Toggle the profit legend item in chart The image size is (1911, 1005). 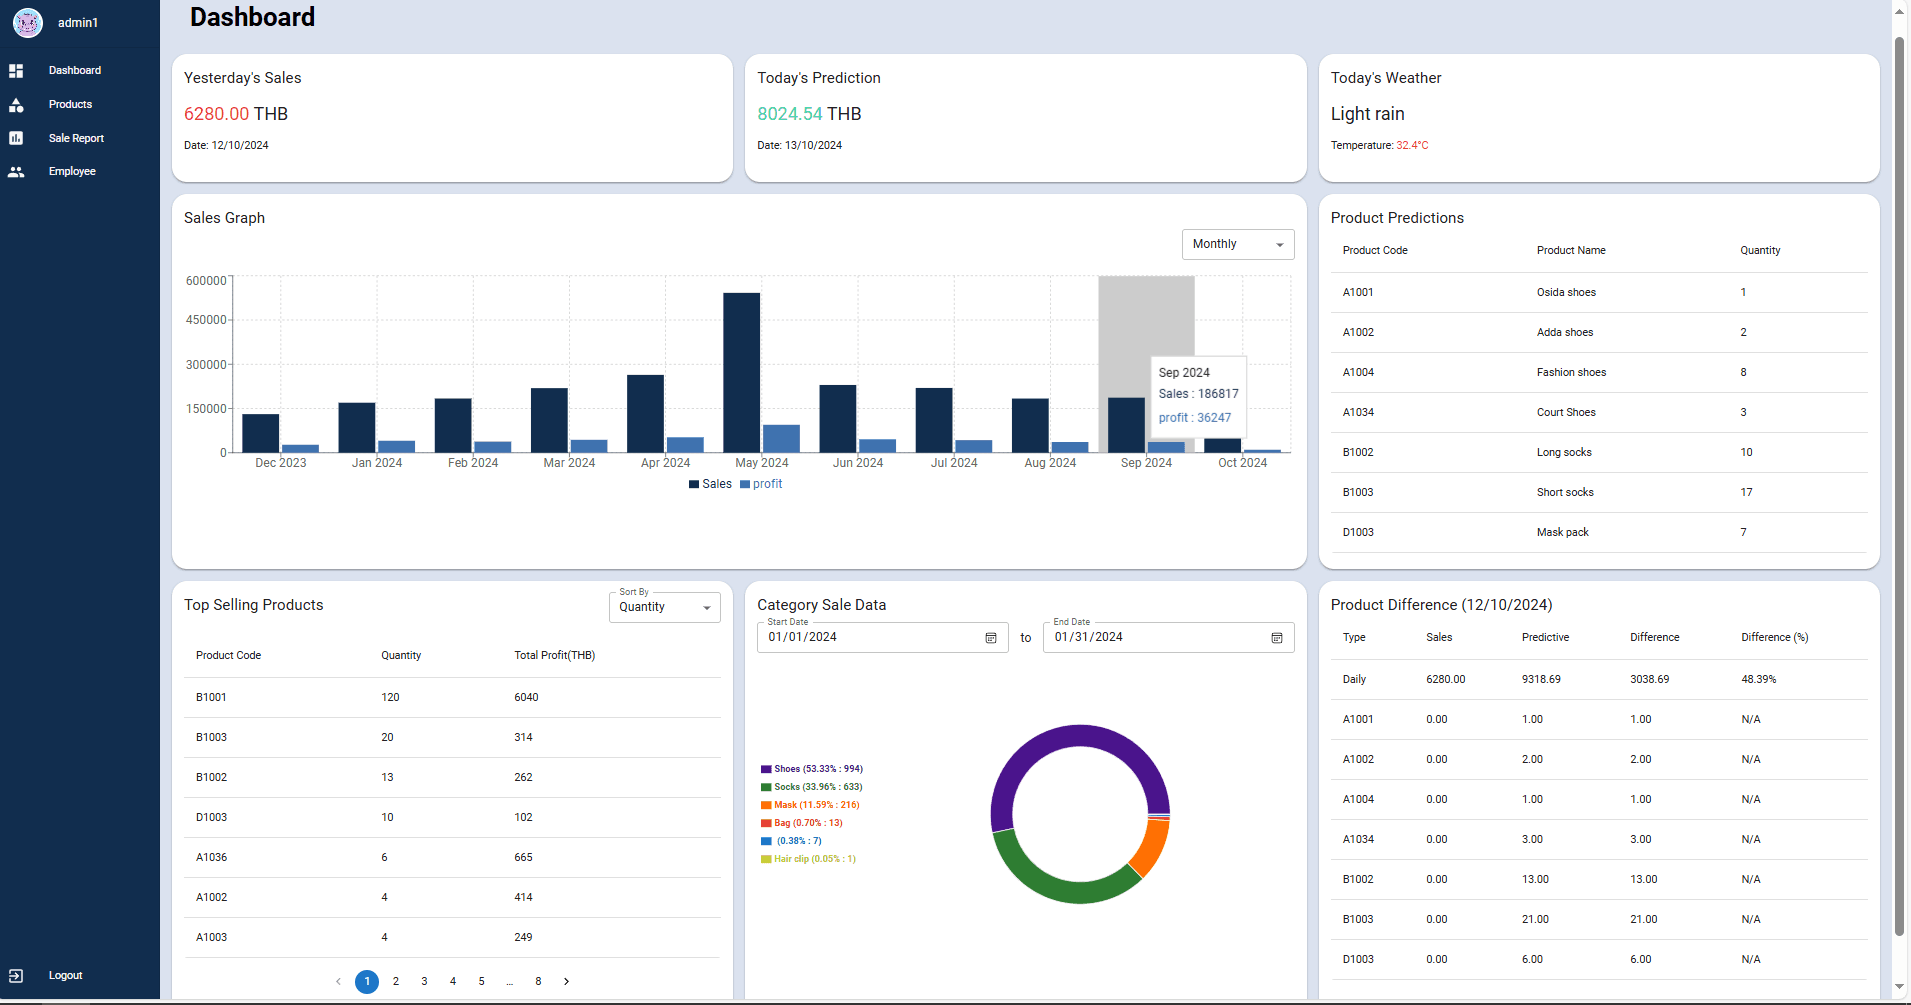pos(761,484)
